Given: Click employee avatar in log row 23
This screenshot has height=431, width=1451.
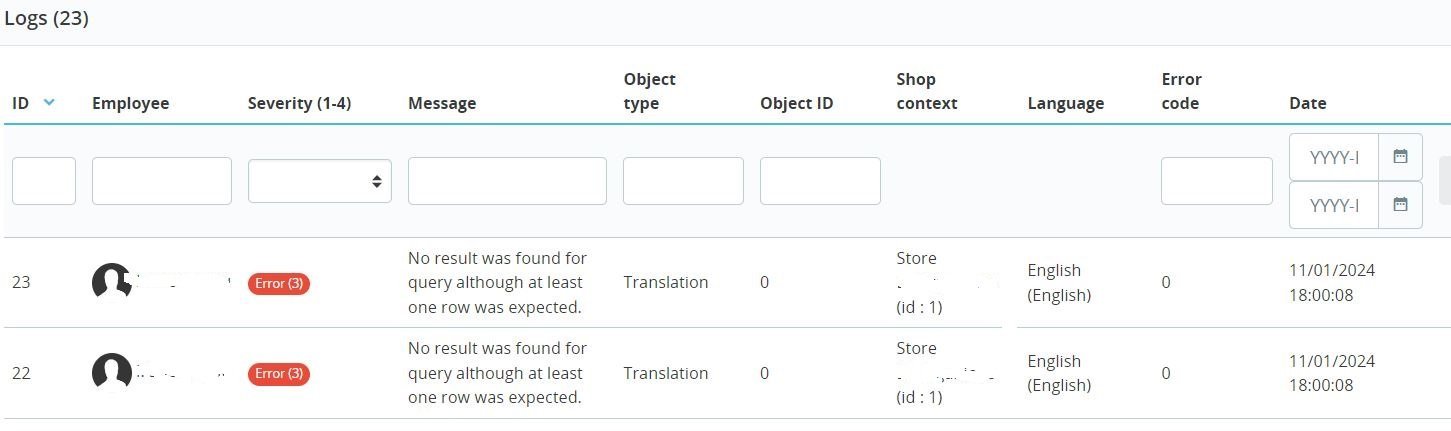Looking at the screenshot, I should click(111, 282).
